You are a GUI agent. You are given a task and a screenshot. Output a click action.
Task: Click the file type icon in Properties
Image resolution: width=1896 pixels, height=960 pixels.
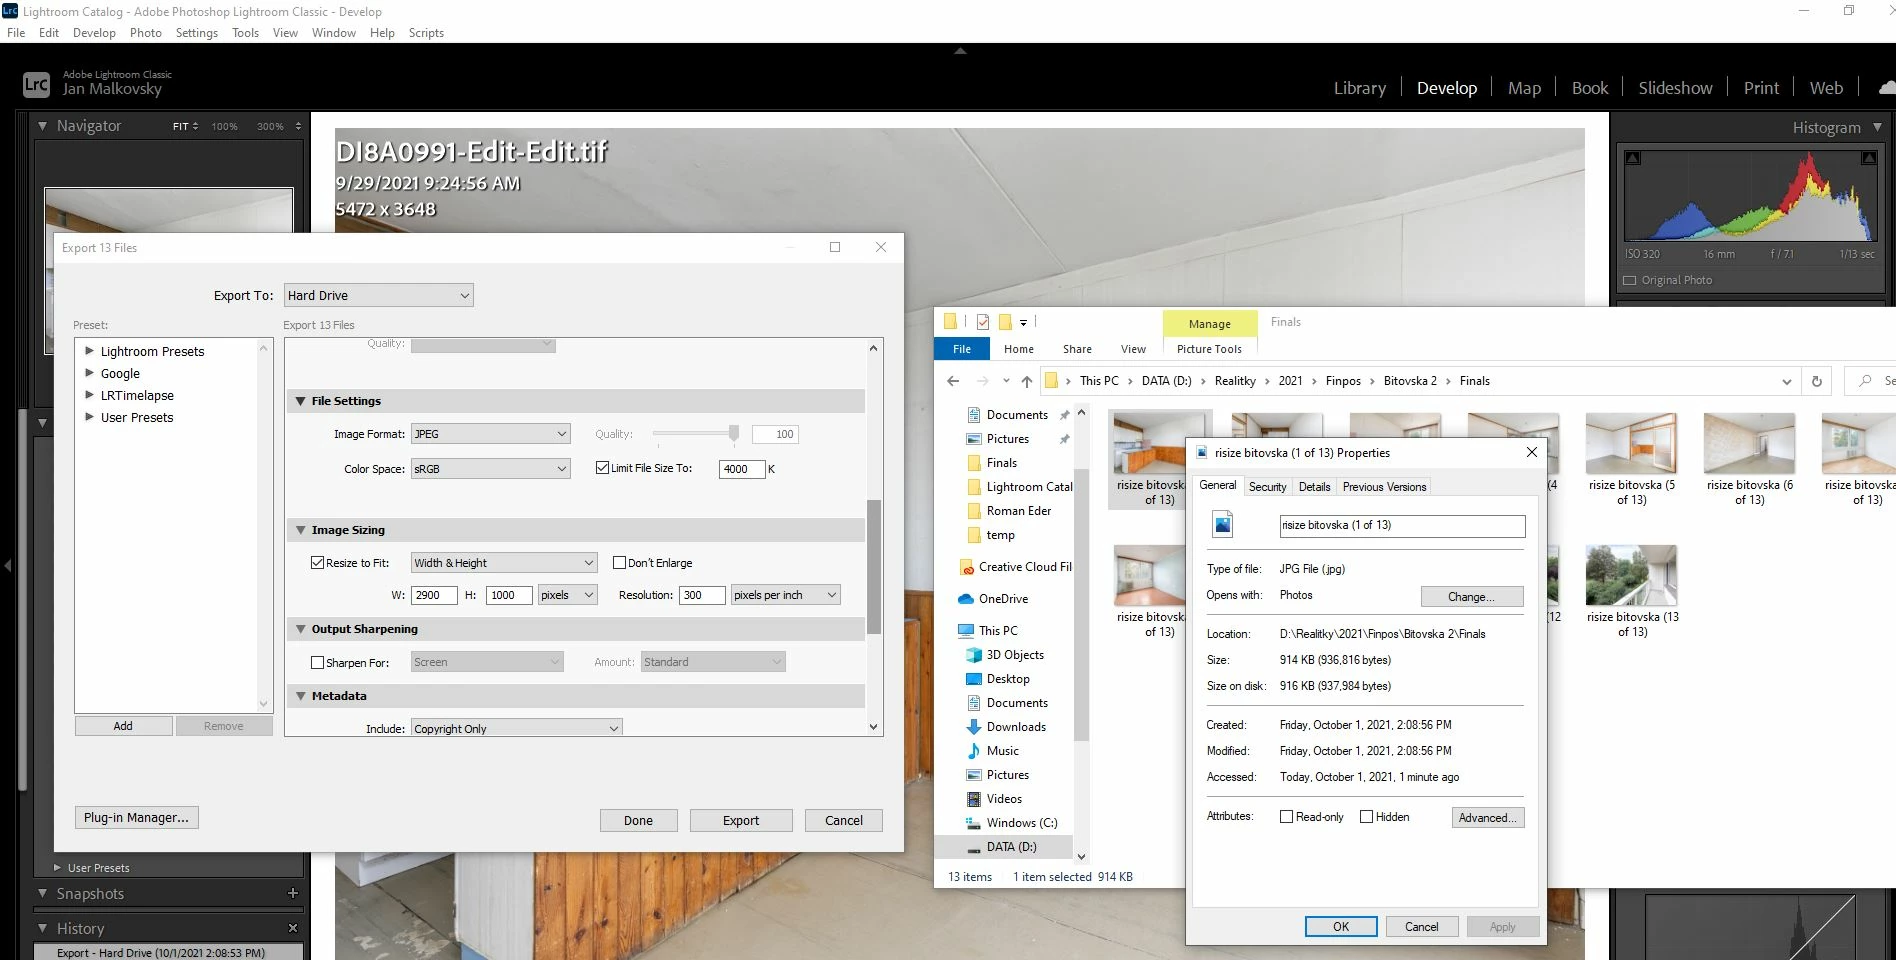coord(1222,525)
